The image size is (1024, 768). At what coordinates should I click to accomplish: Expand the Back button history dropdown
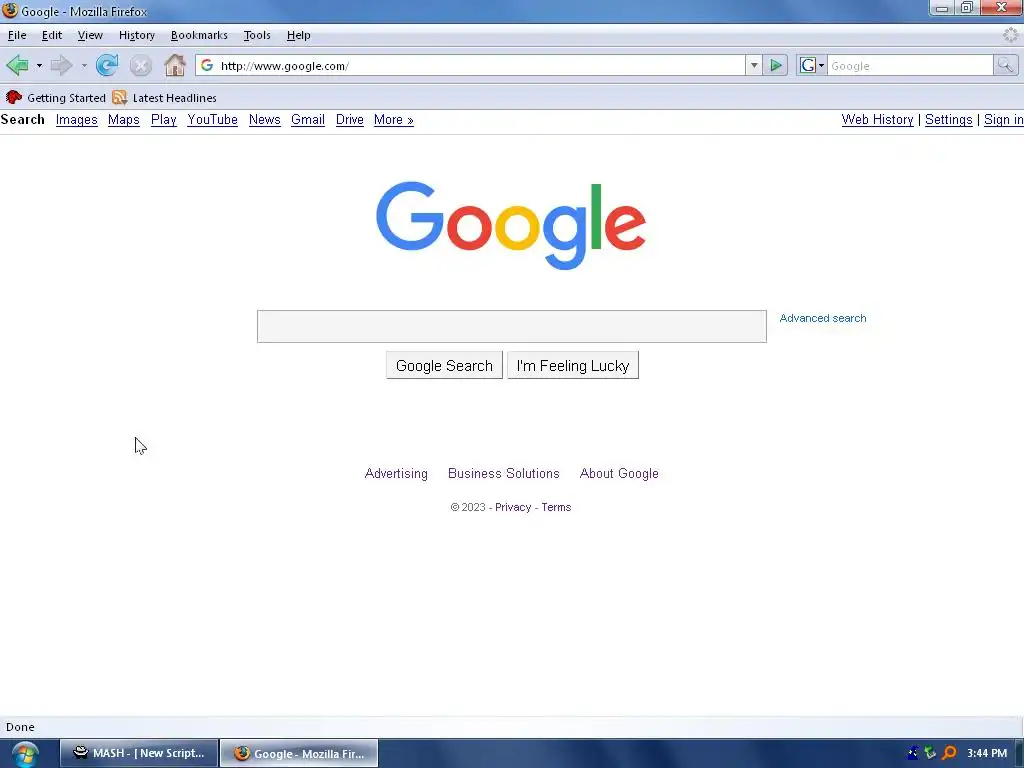(39, 65)
